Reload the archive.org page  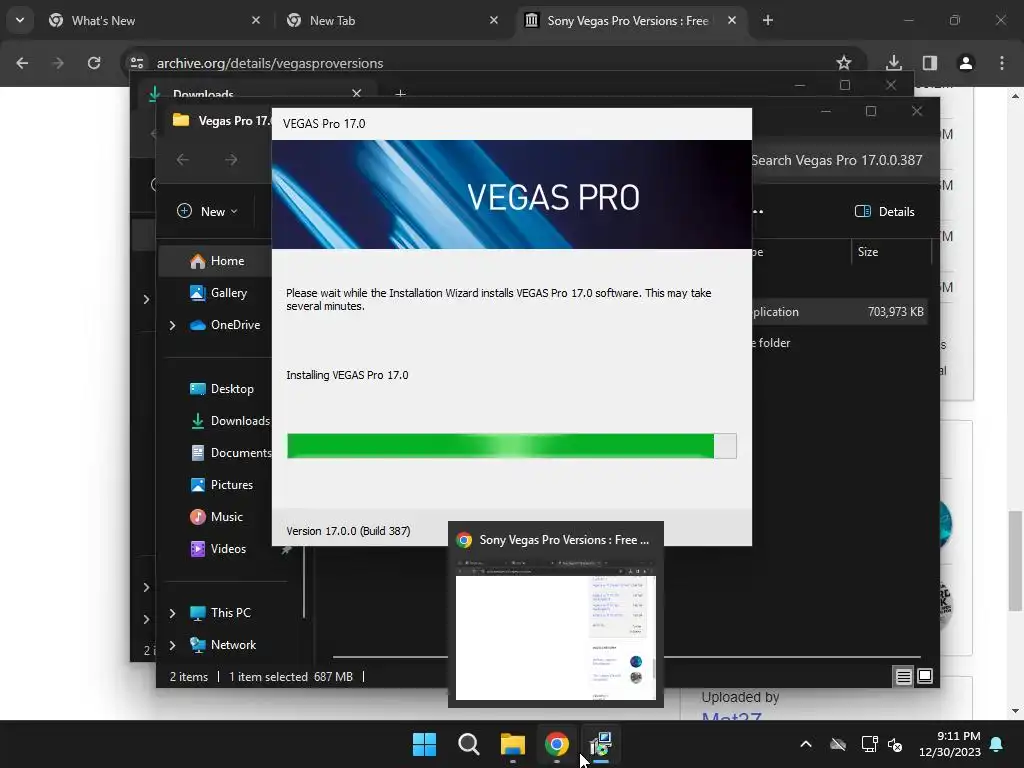(x=94, y=63)
